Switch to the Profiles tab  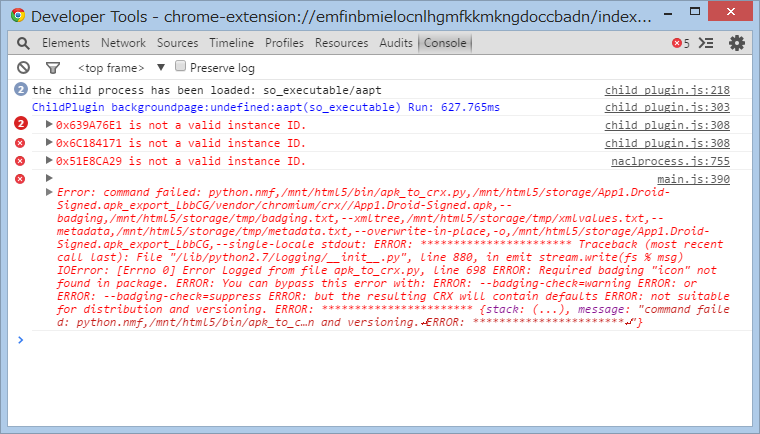284,43
